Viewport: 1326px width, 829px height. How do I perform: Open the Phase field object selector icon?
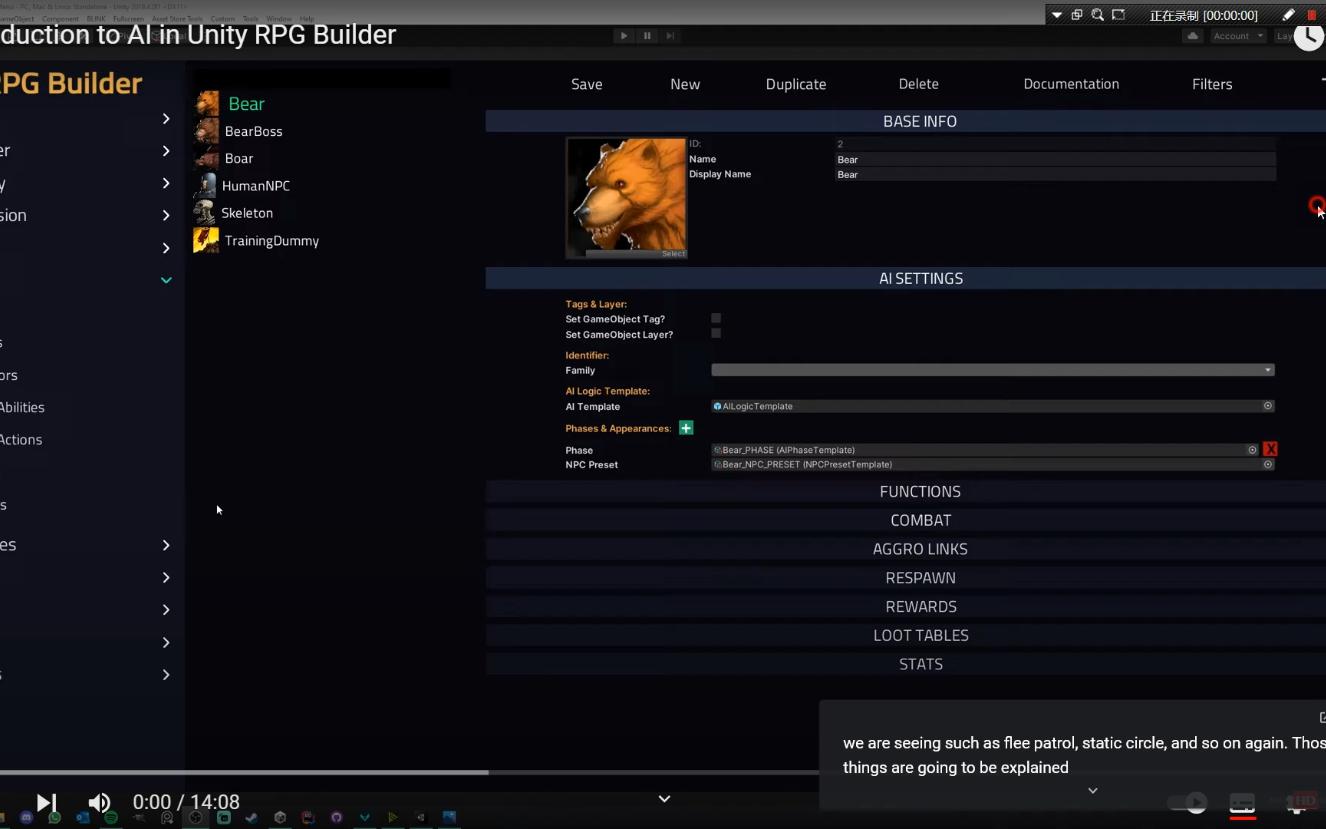tap(1252, 449)
